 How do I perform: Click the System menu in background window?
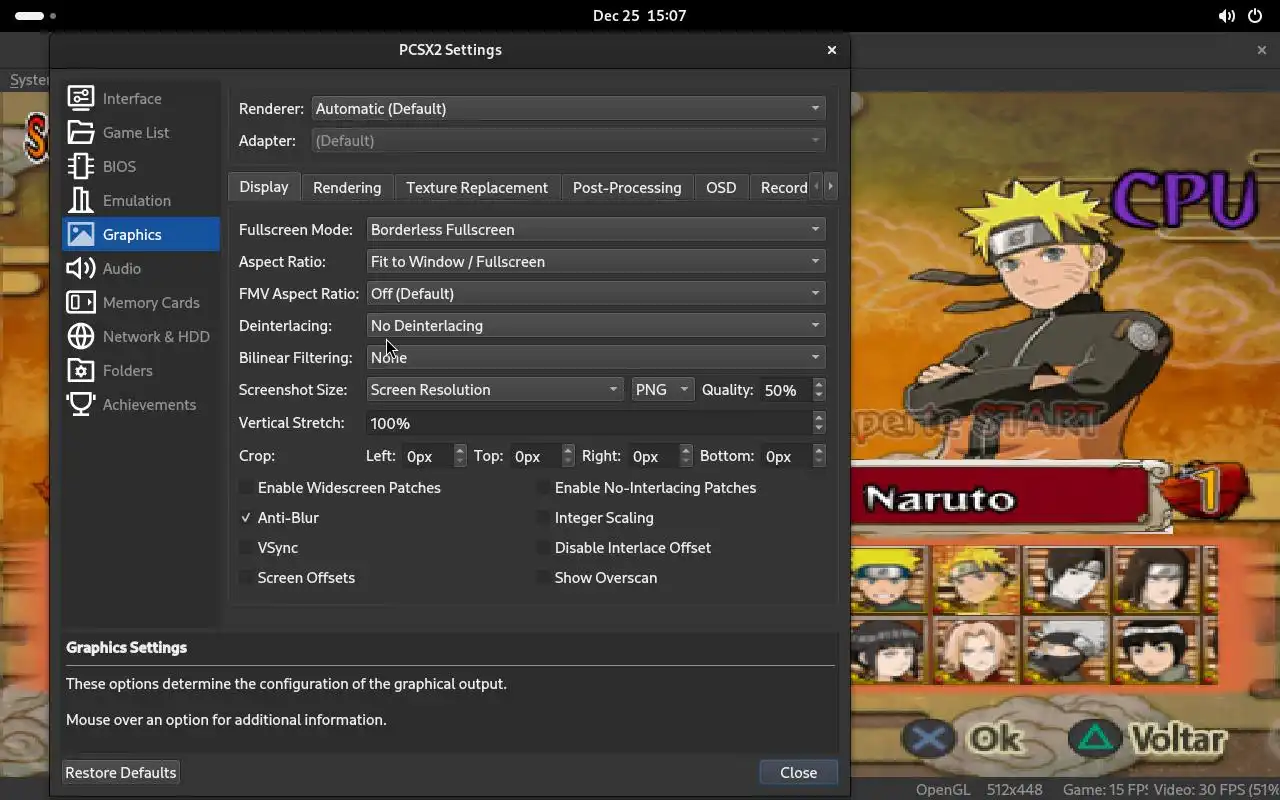pyautogui.click(x=28, y=80)
